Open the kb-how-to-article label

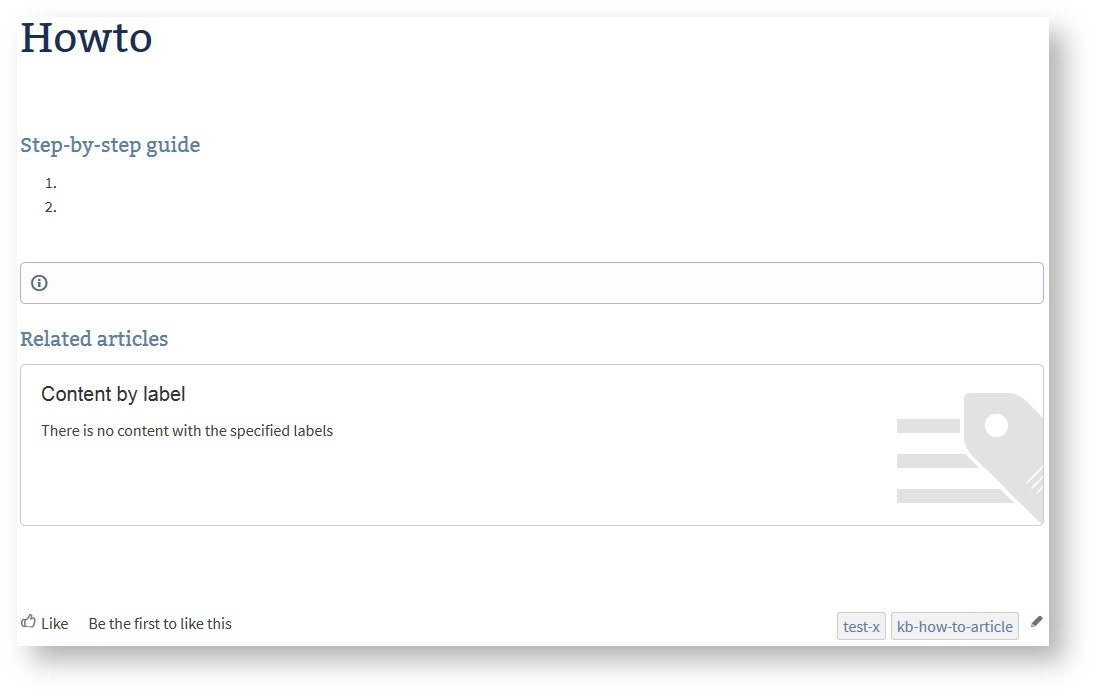[954, 627]
